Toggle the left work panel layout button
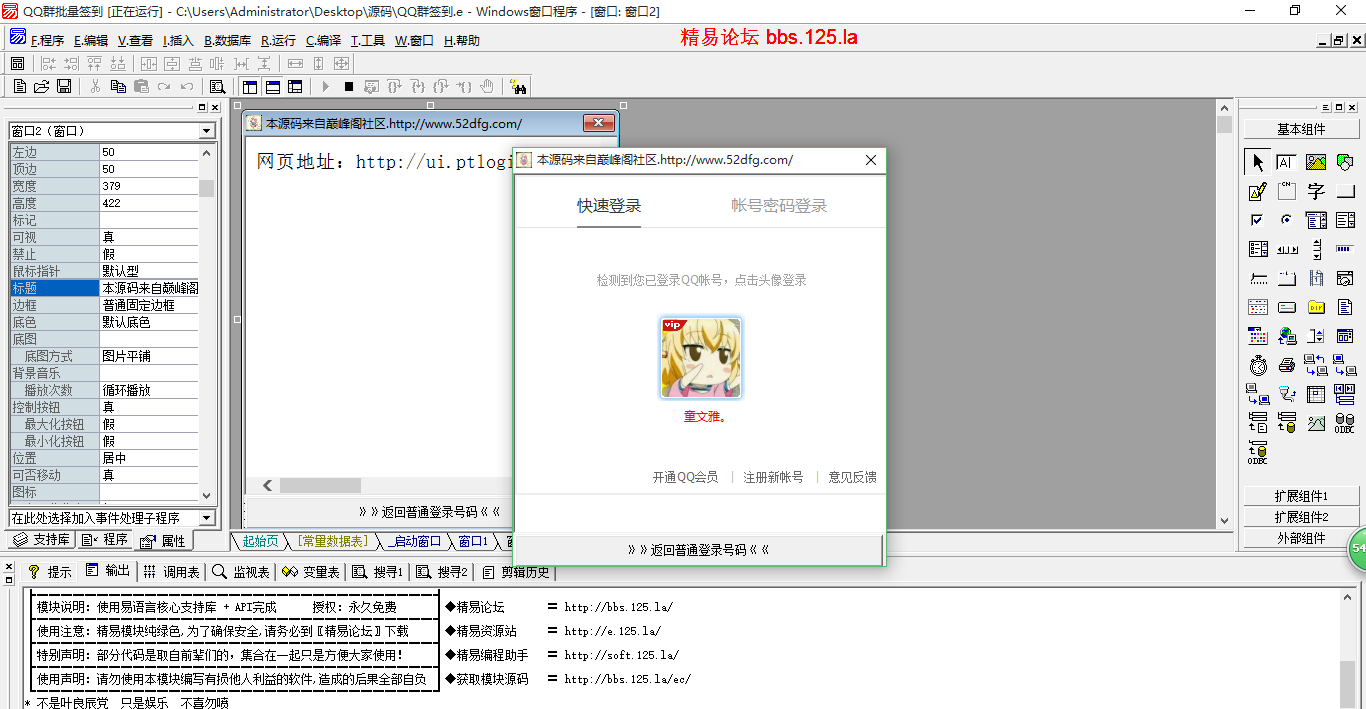 pyautogui.click(x=250, y=86)
